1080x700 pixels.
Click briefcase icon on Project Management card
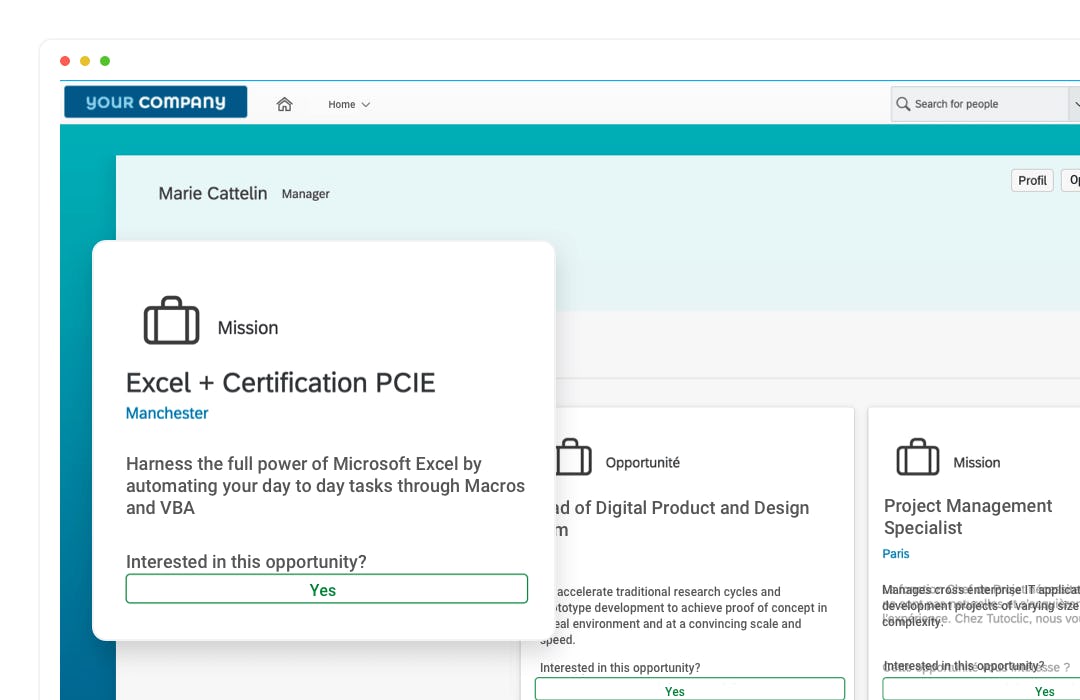pyautogui.click(x=917, y=457)
